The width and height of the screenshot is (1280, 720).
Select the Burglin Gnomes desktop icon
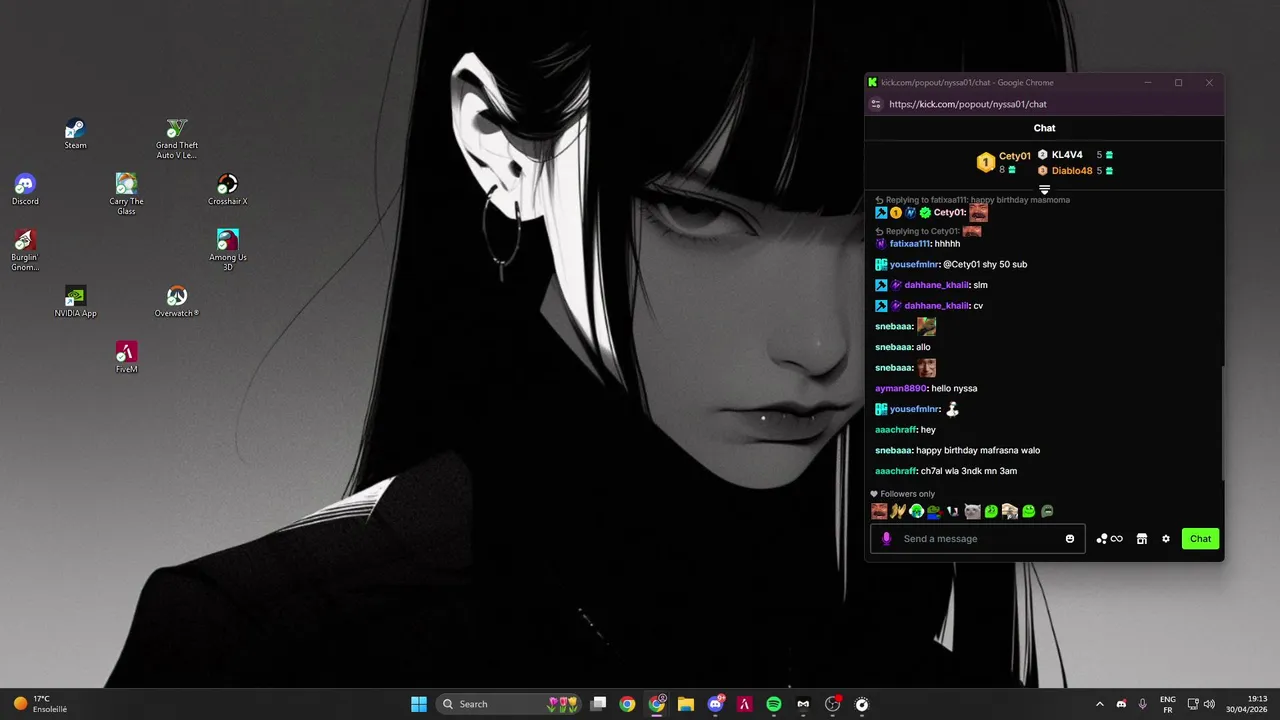(x=25, y=251)
